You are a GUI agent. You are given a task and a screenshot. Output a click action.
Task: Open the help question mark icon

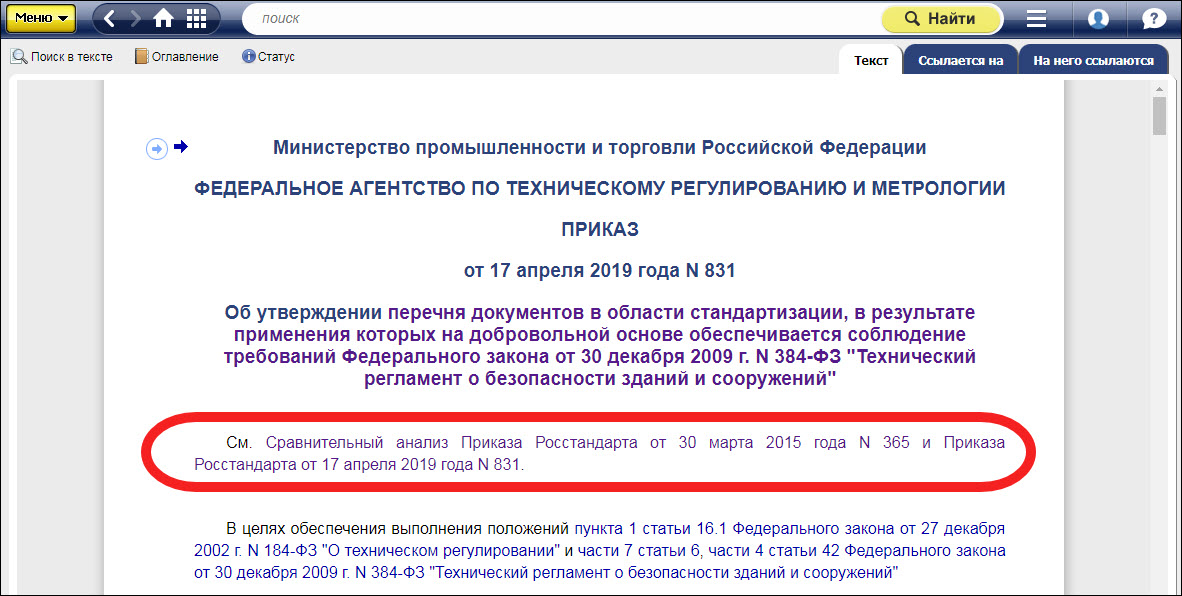(x=1153, y=19)
